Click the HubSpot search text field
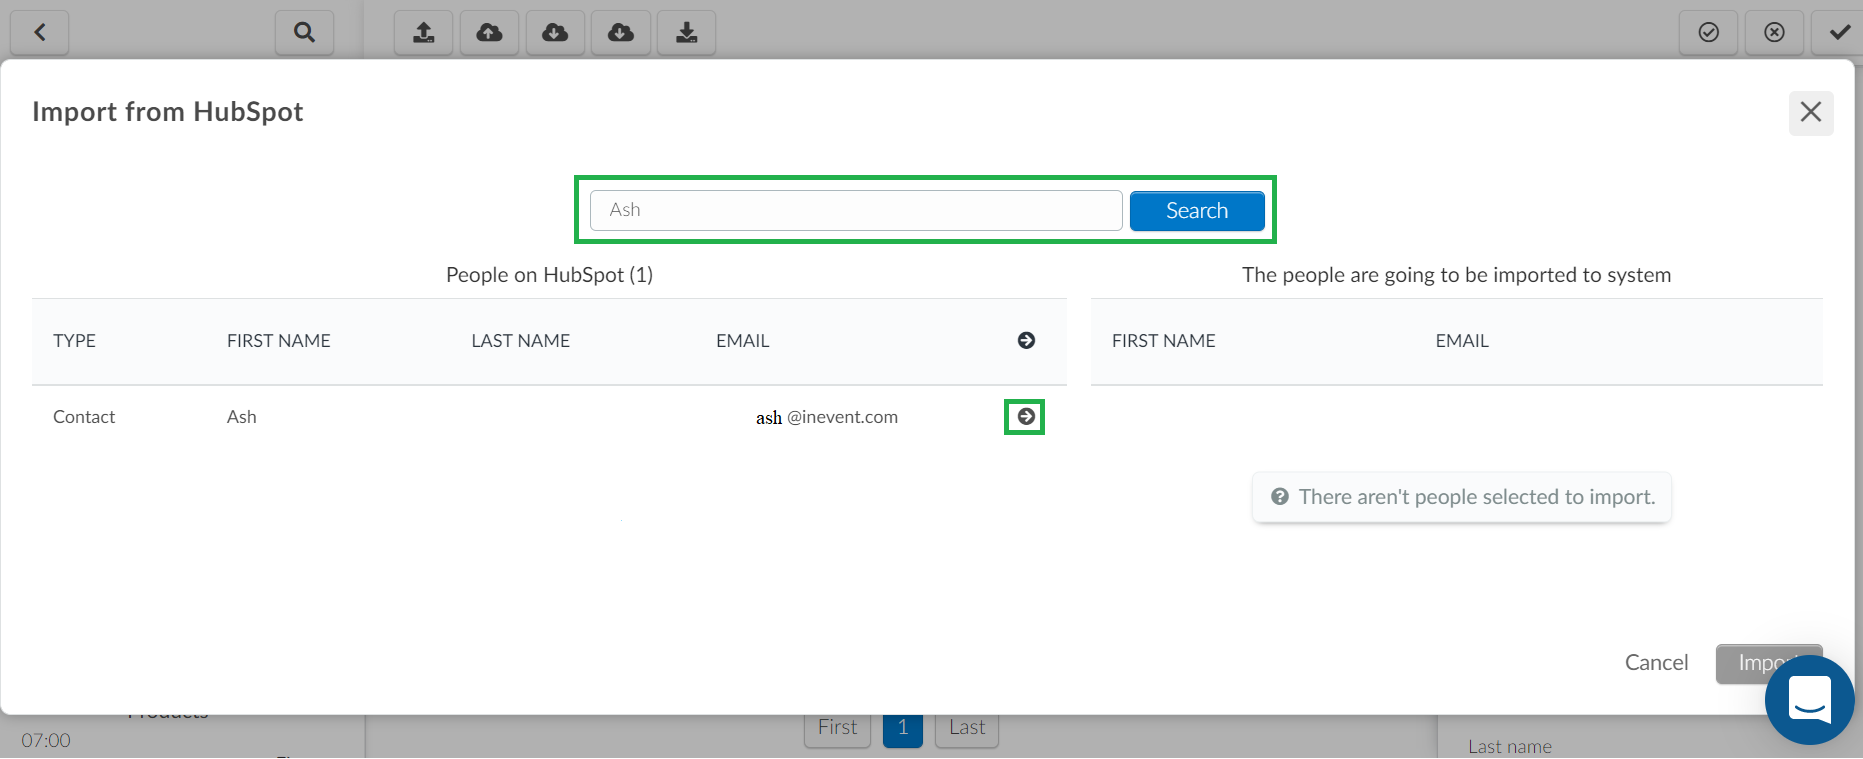The image size is (1863, 759). click(856, 210)
